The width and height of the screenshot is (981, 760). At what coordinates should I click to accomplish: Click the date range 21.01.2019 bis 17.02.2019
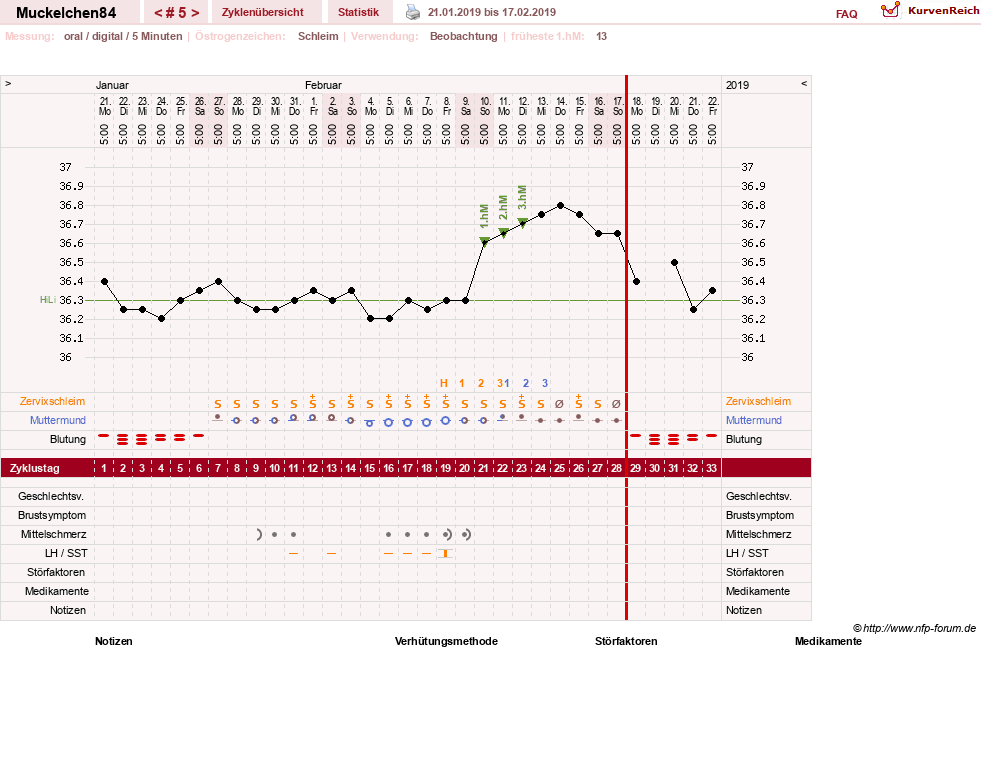[x=492, y=12]
